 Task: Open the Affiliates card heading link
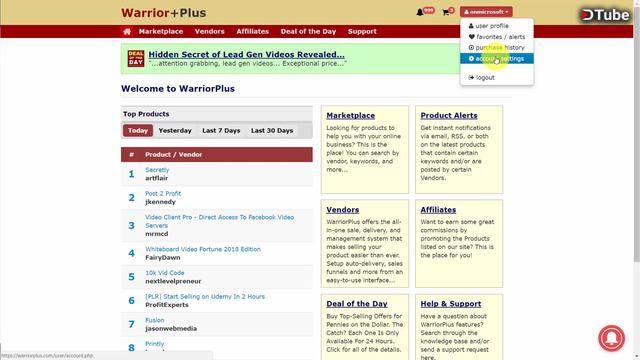click(x=438, y=210)
